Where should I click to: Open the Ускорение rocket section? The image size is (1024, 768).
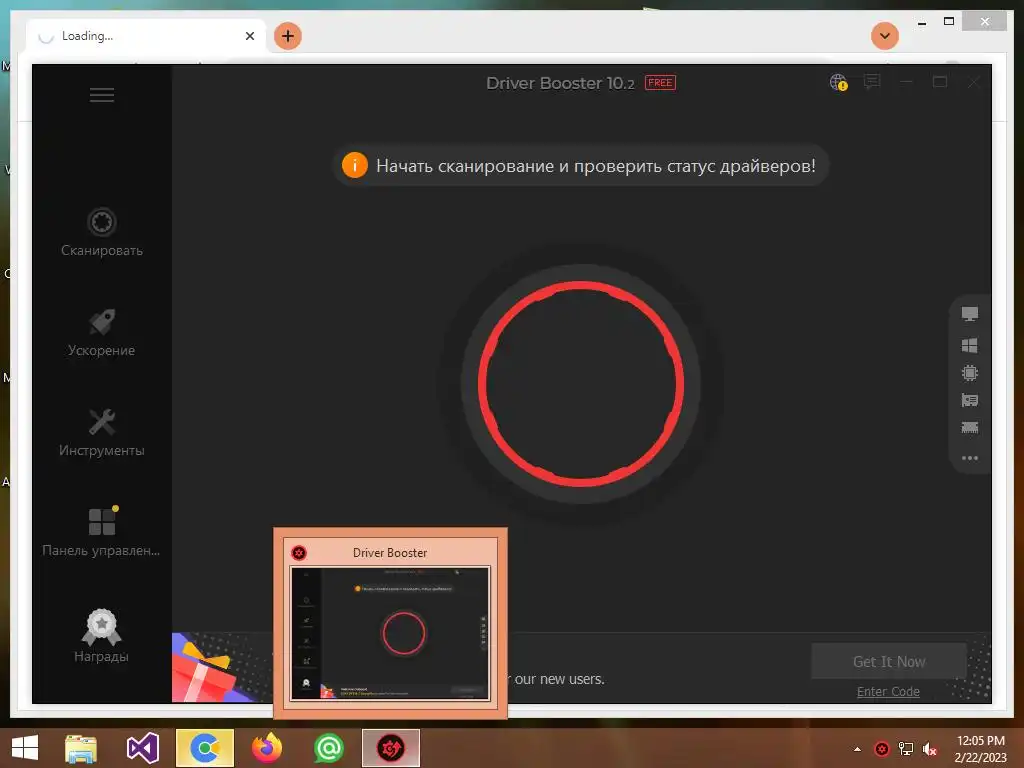[x=102, y=333]
